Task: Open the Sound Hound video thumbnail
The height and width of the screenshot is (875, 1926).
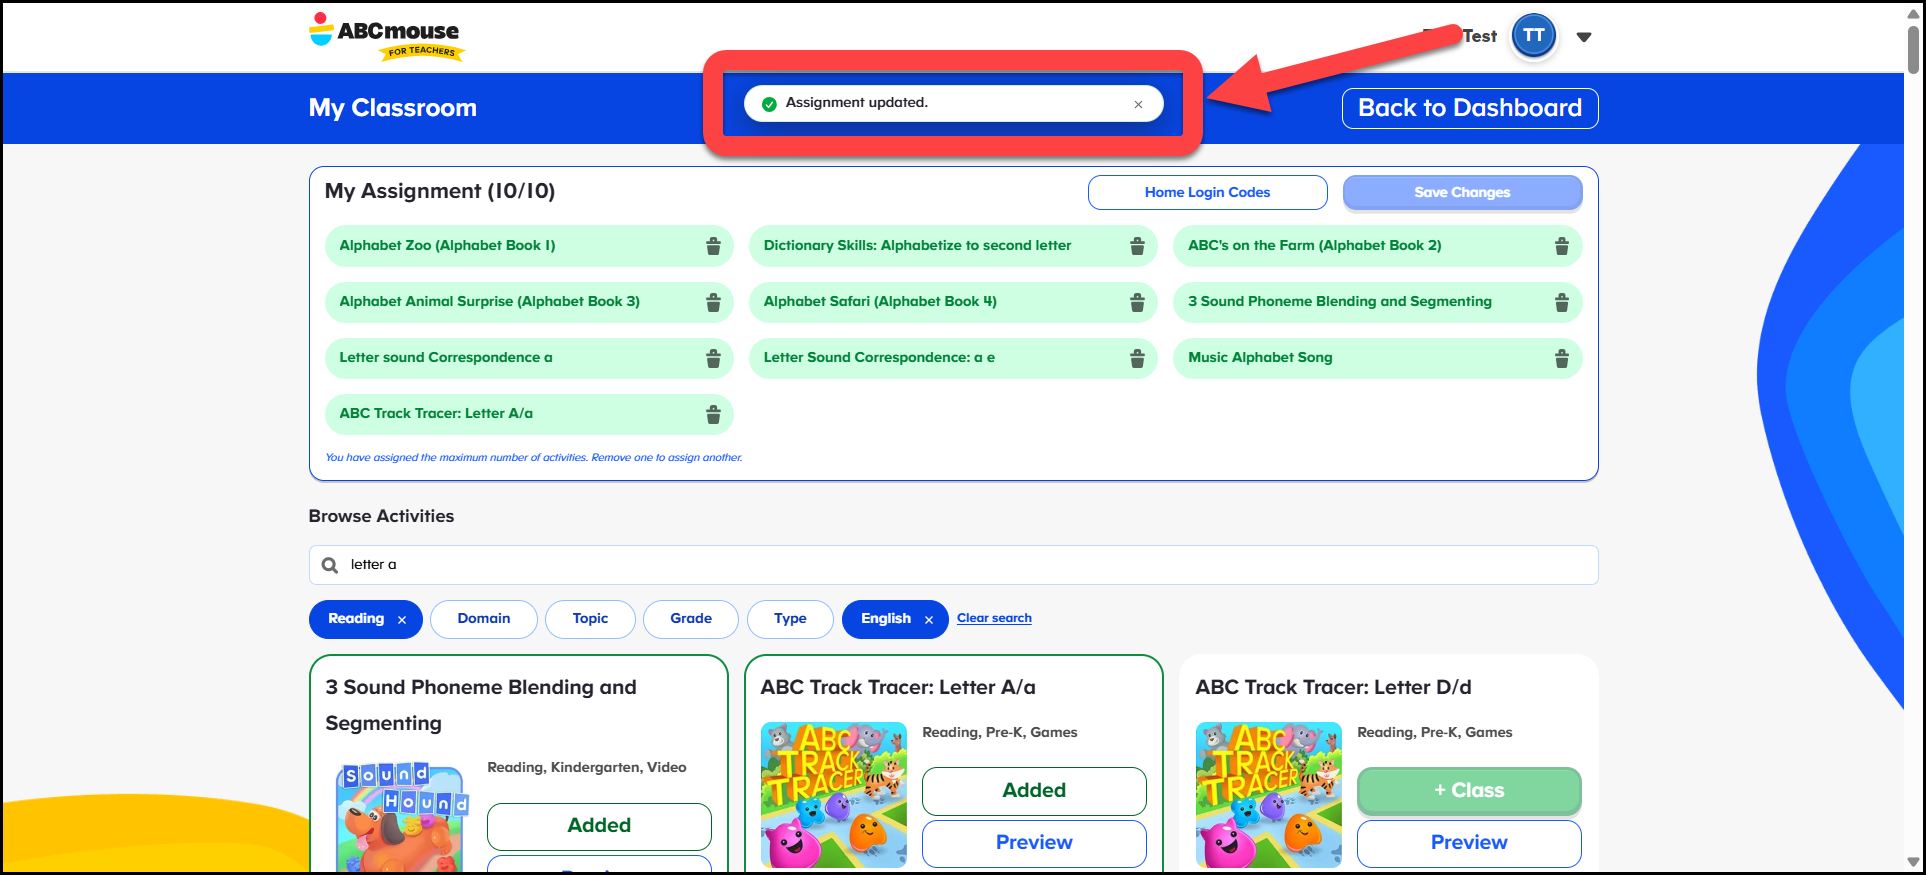Action: click(x=402, y=817)
